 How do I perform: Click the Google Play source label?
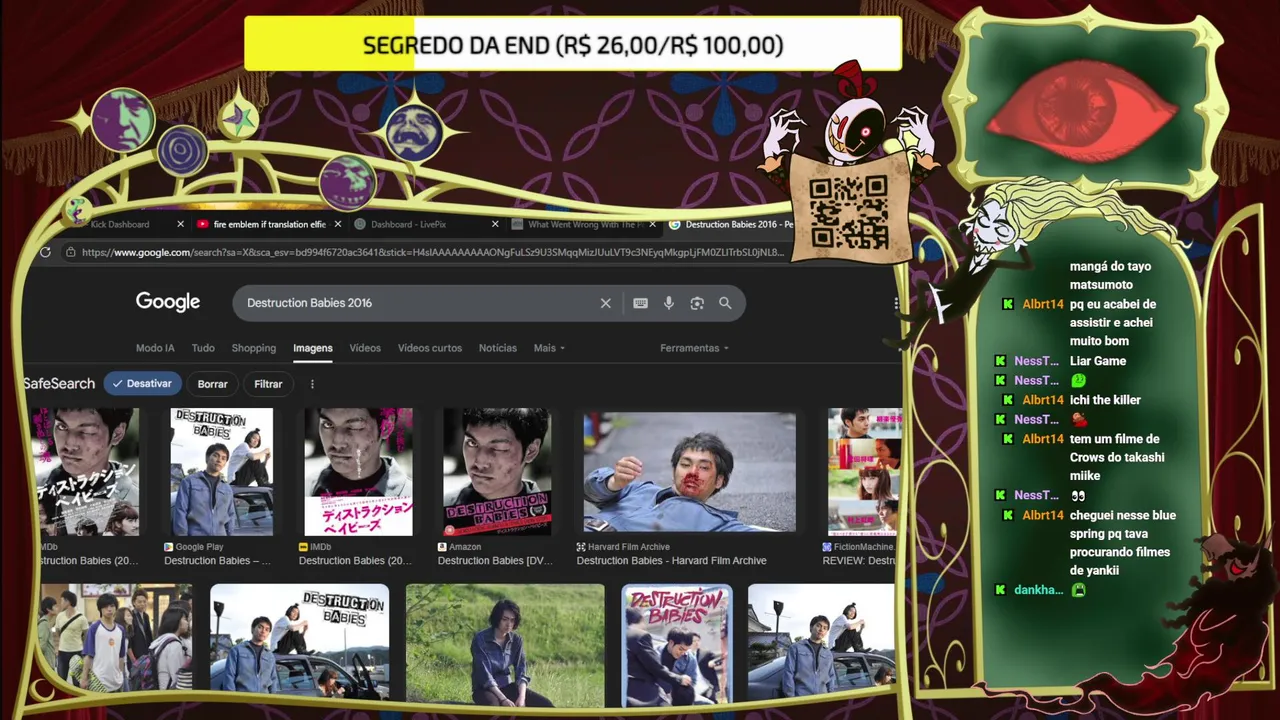point(199,547)
